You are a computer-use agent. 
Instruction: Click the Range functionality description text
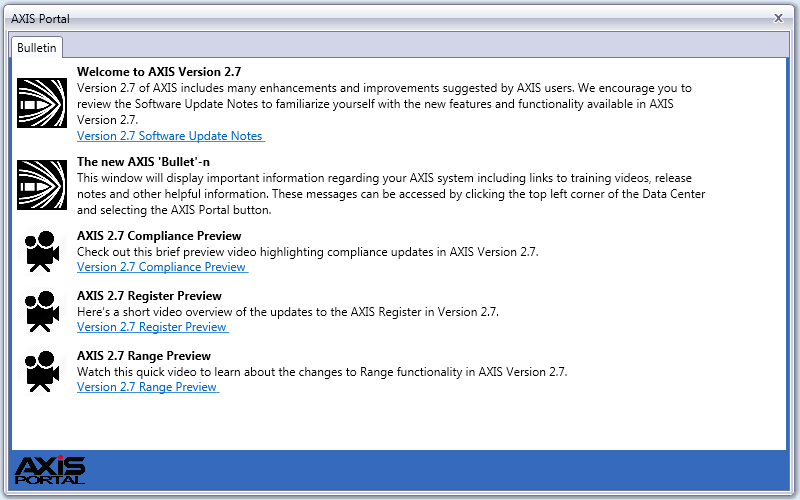pyautogui.click(x=322, y=372)
